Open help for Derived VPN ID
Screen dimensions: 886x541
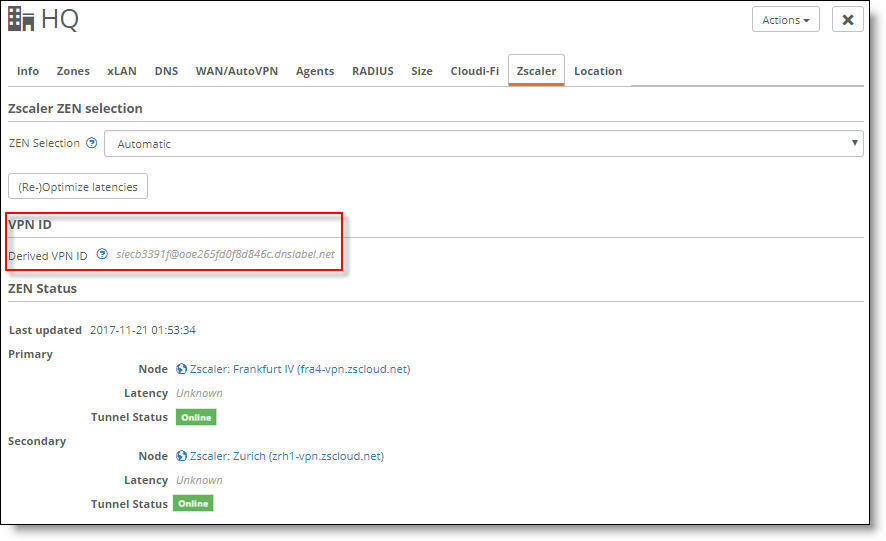[102, 254]
